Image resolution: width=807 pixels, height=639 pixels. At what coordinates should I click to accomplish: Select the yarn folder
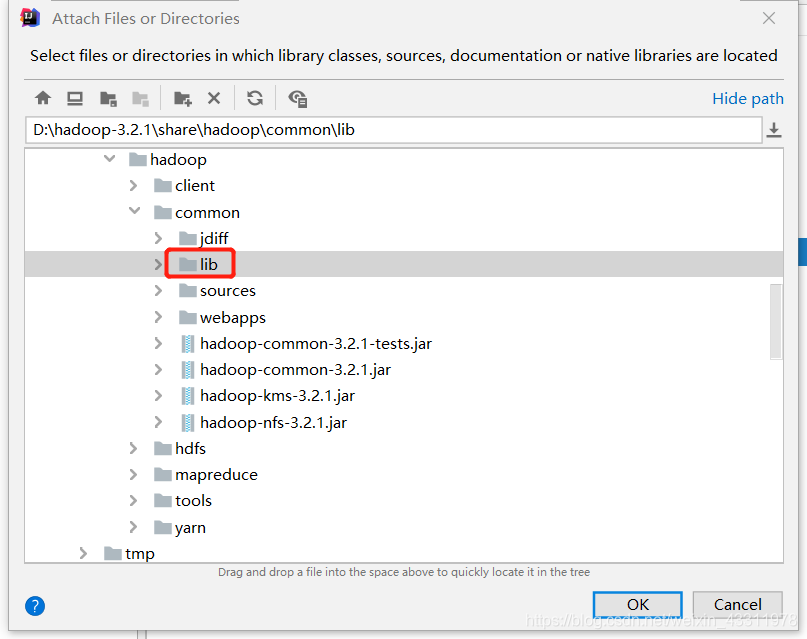pos(180,527)
